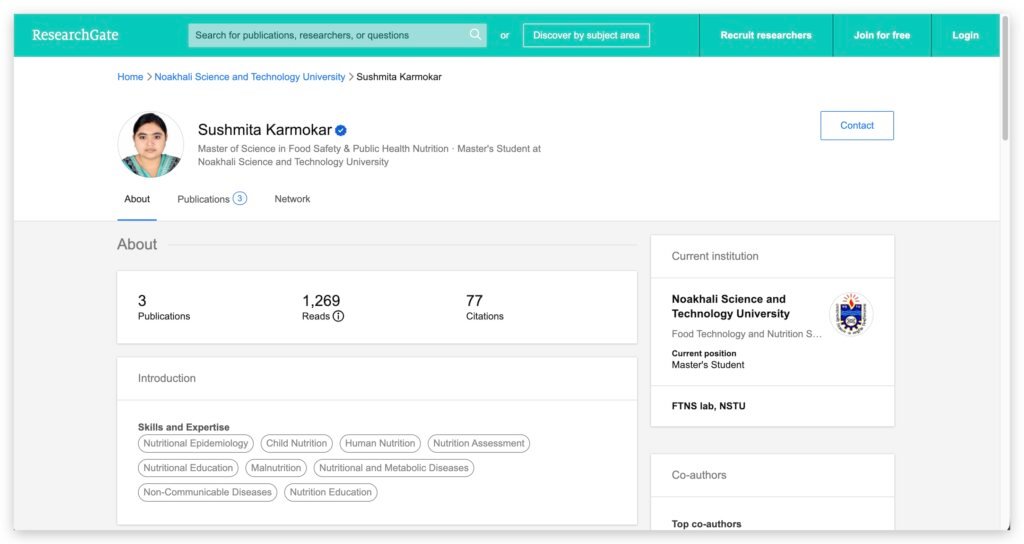The width and height of the screenshot is (1024, 544).
Task: Select the About tab
Action: click(x=137, y=199)
